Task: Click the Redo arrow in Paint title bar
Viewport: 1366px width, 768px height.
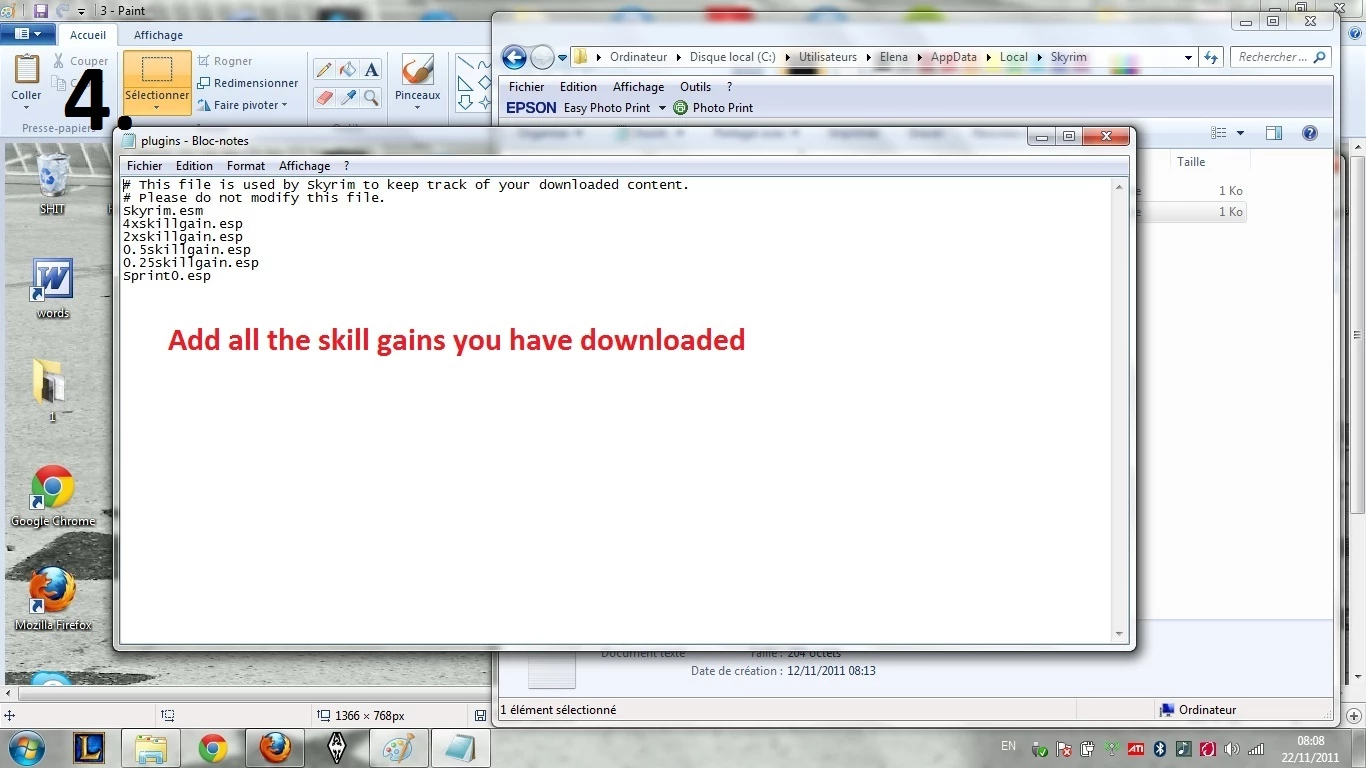Action: coord(63,10)
